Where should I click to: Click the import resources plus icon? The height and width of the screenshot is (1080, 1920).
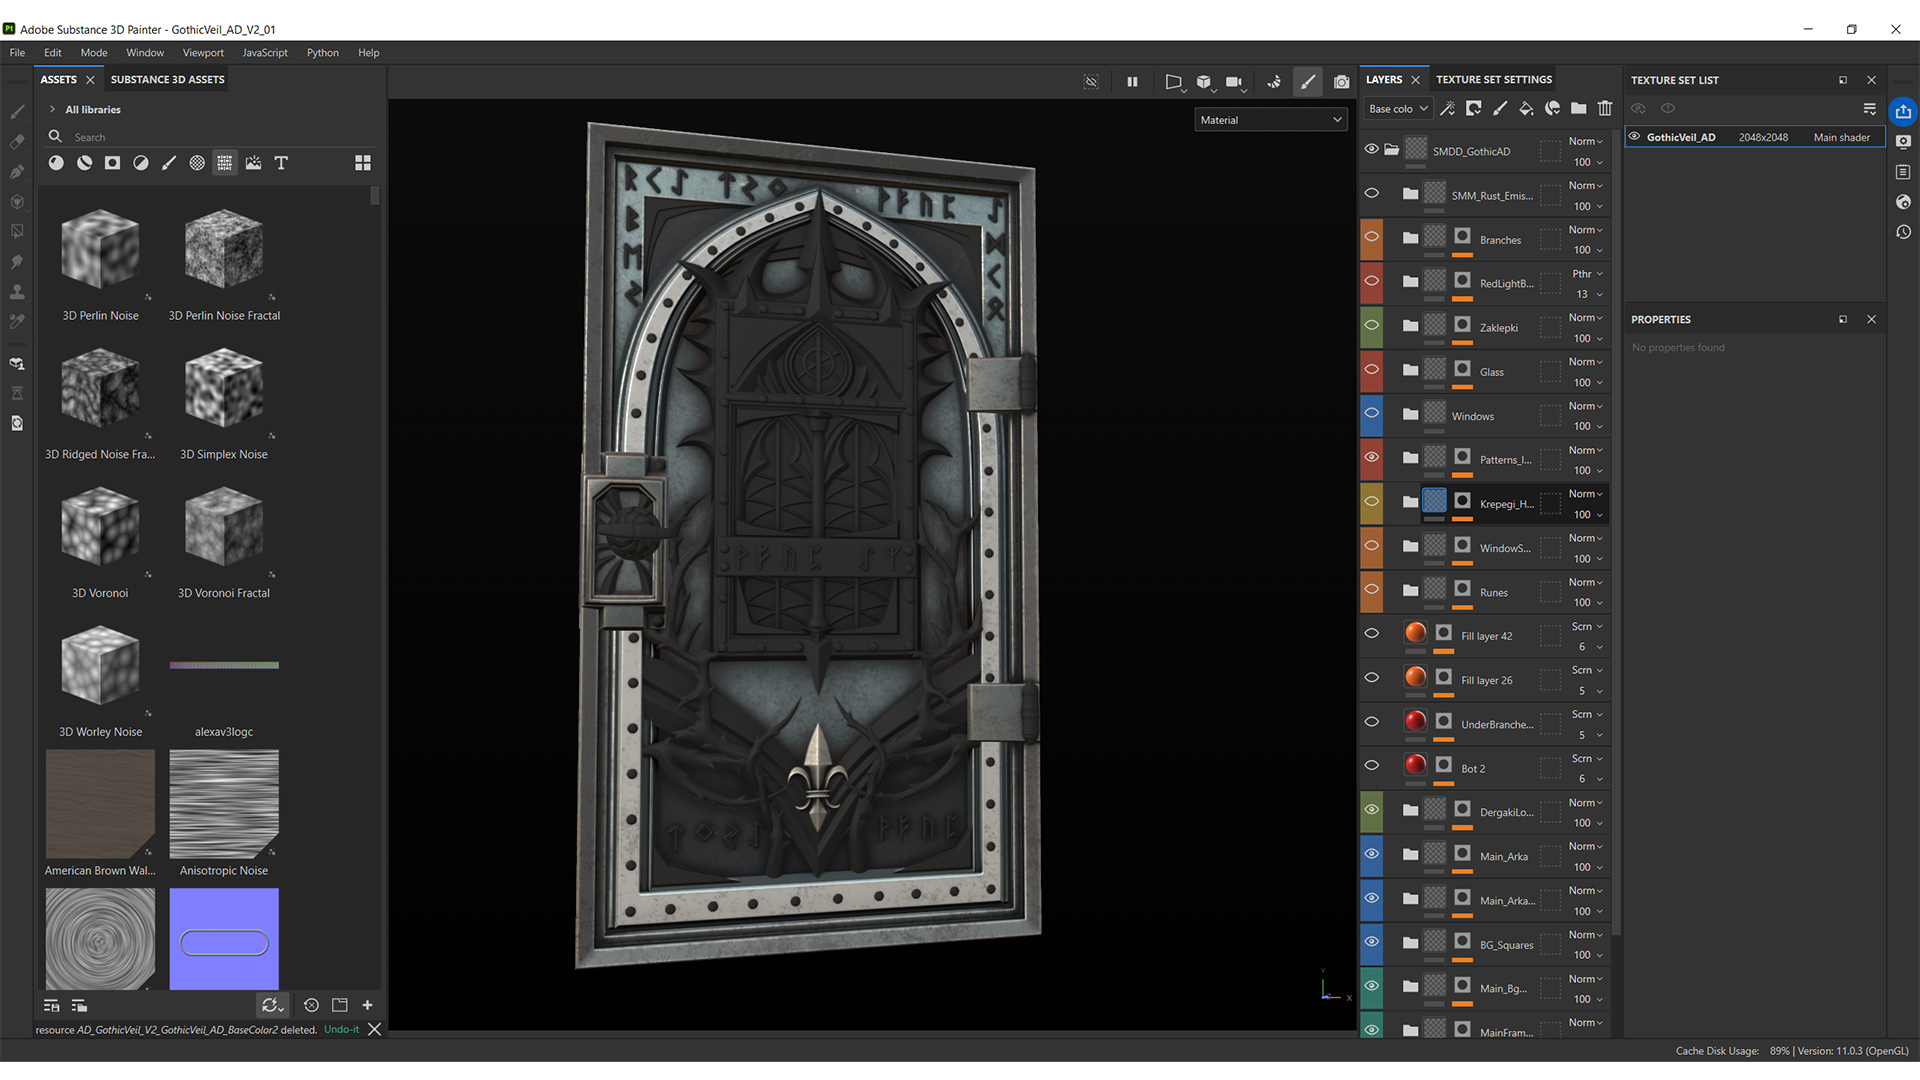(x=367, y=1005)
